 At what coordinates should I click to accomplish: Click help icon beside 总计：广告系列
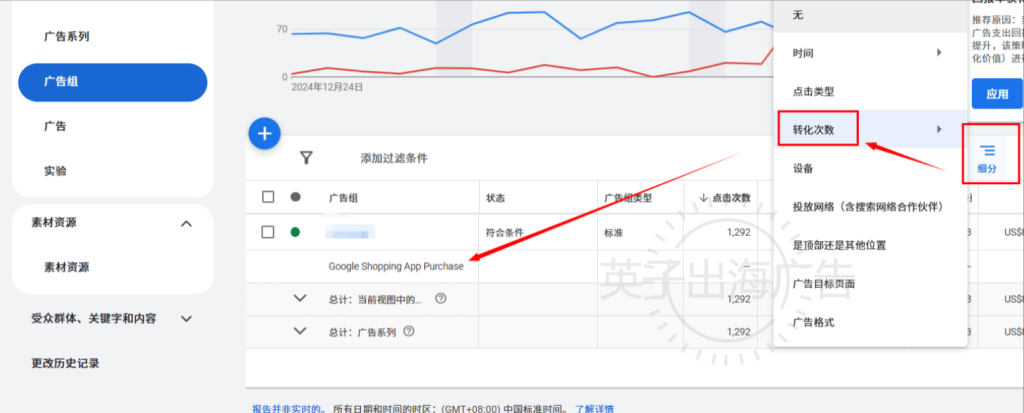tap(409, 332)
